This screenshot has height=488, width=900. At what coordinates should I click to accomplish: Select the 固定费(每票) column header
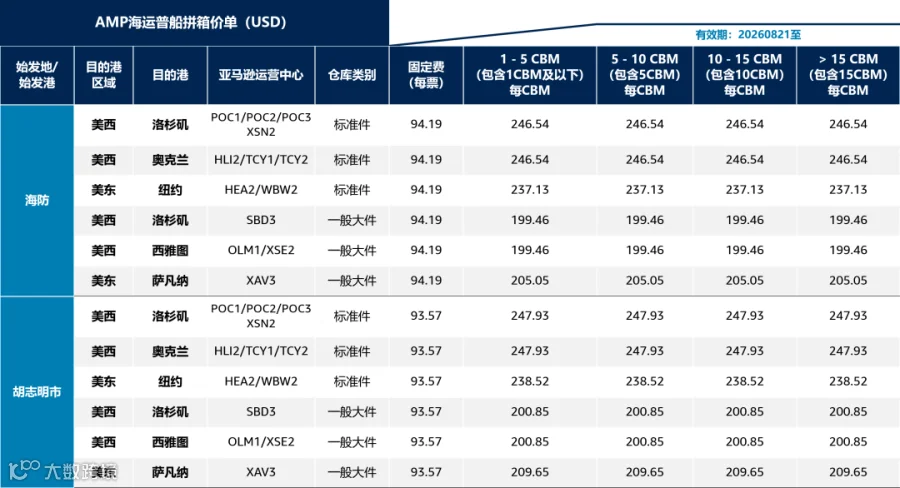coord(426,75)
